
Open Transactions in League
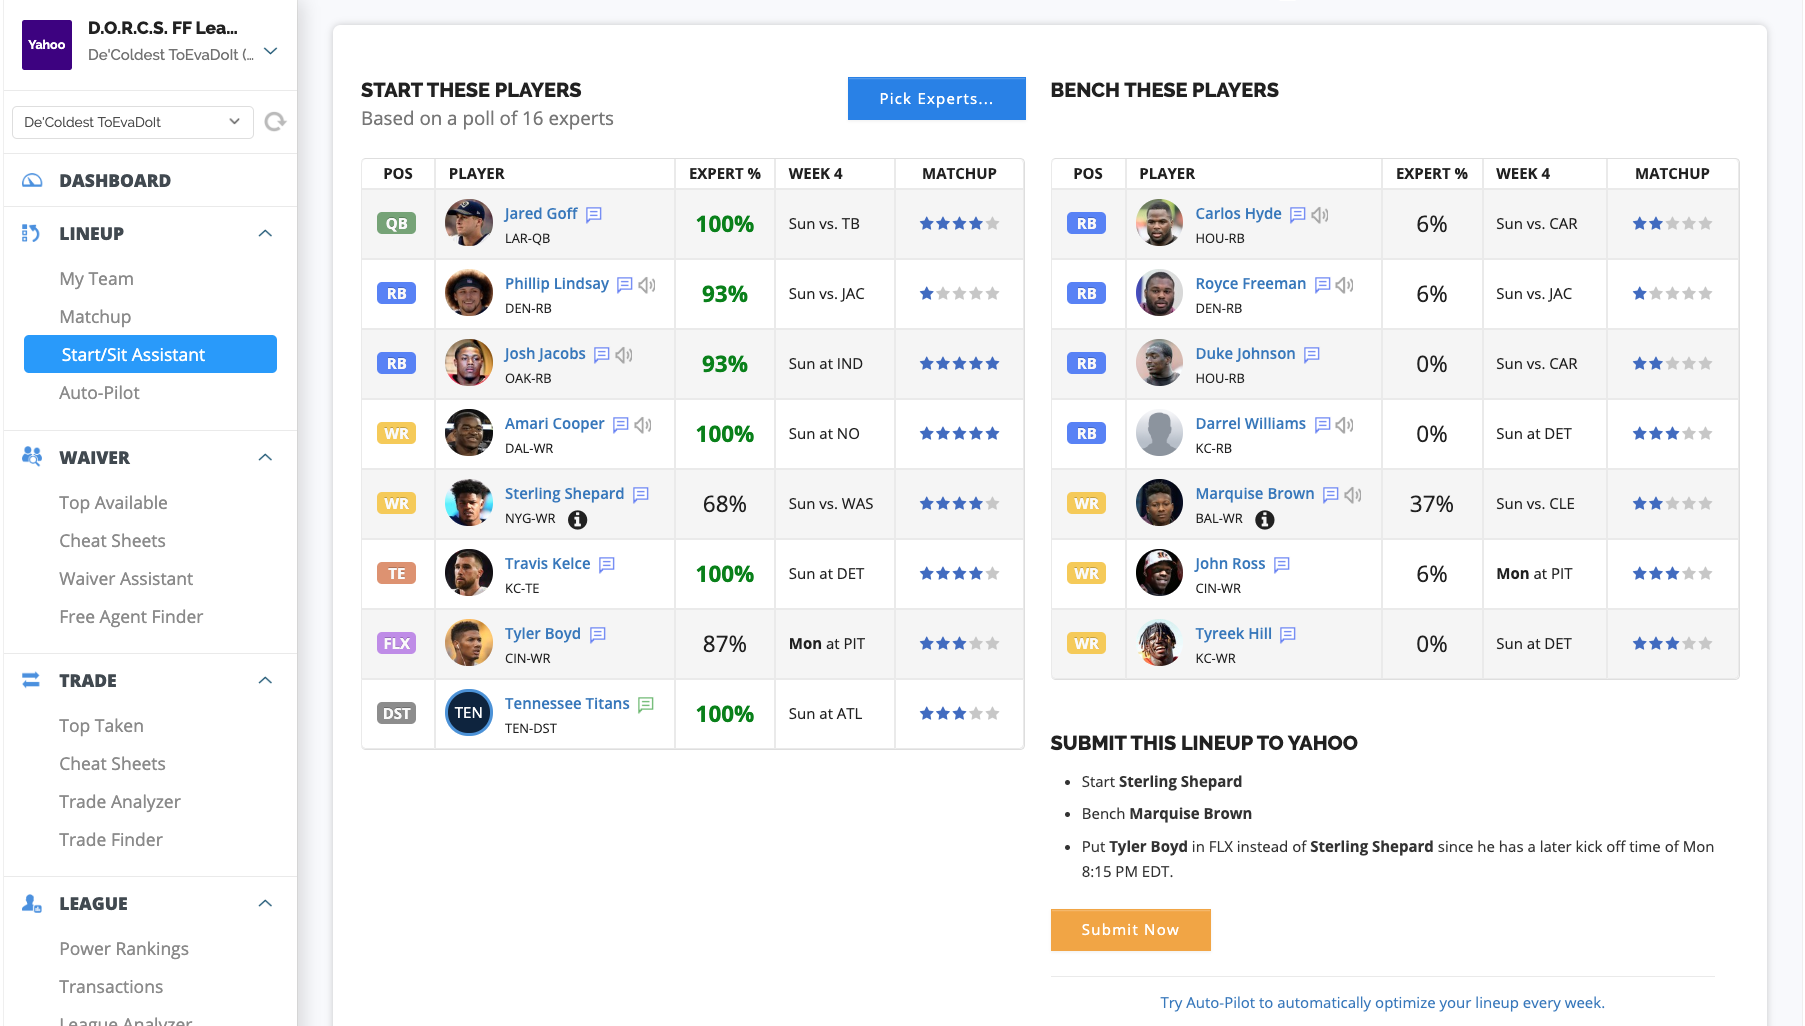(x=111, y=987)
